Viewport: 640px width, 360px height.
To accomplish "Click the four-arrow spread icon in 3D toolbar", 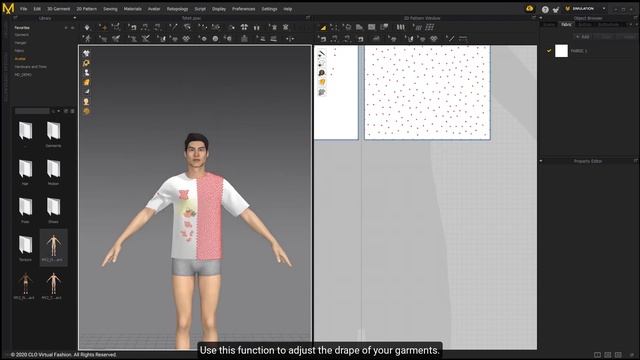I will pos(244,27).
